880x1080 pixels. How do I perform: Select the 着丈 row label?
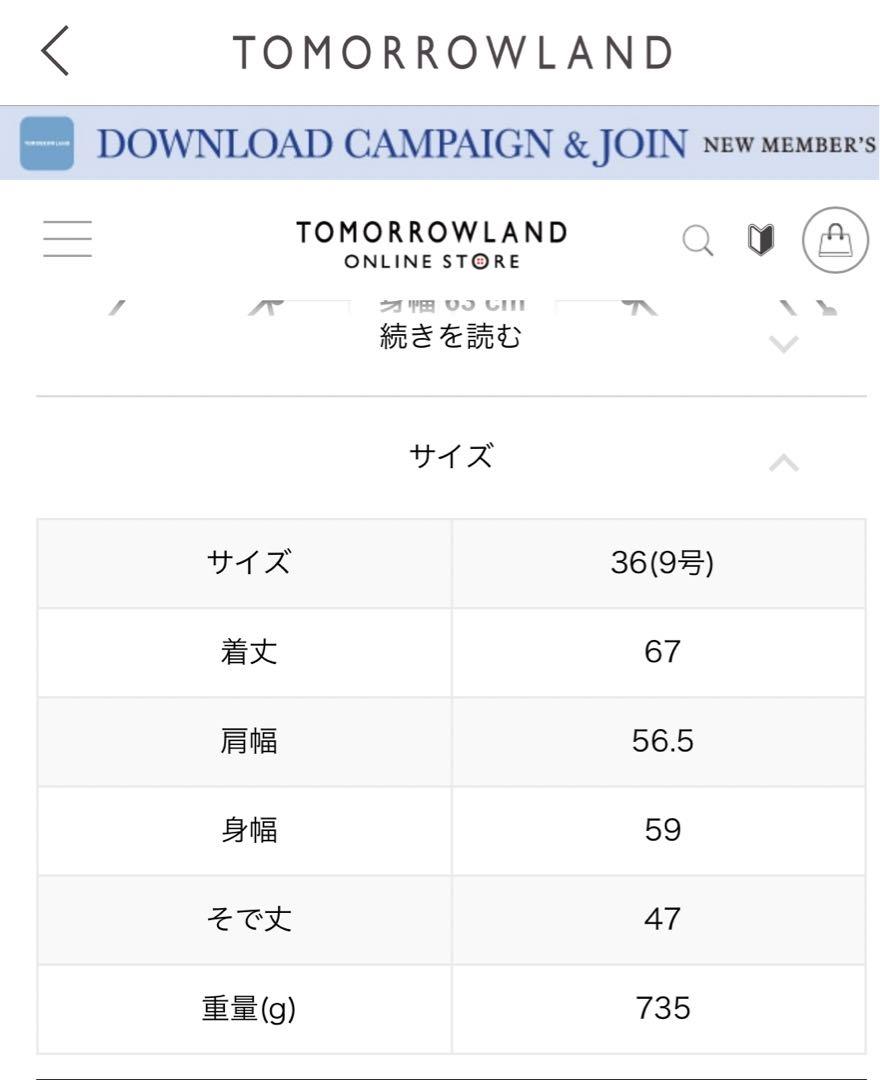pyautogui.click(x=249, y=652)
